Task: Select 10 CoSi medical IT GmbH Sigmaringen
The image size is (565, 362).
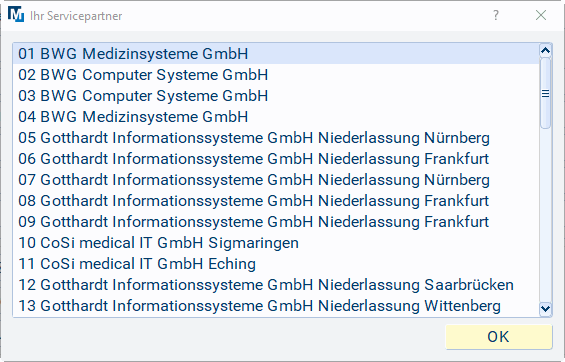Action: click(276, 242)
